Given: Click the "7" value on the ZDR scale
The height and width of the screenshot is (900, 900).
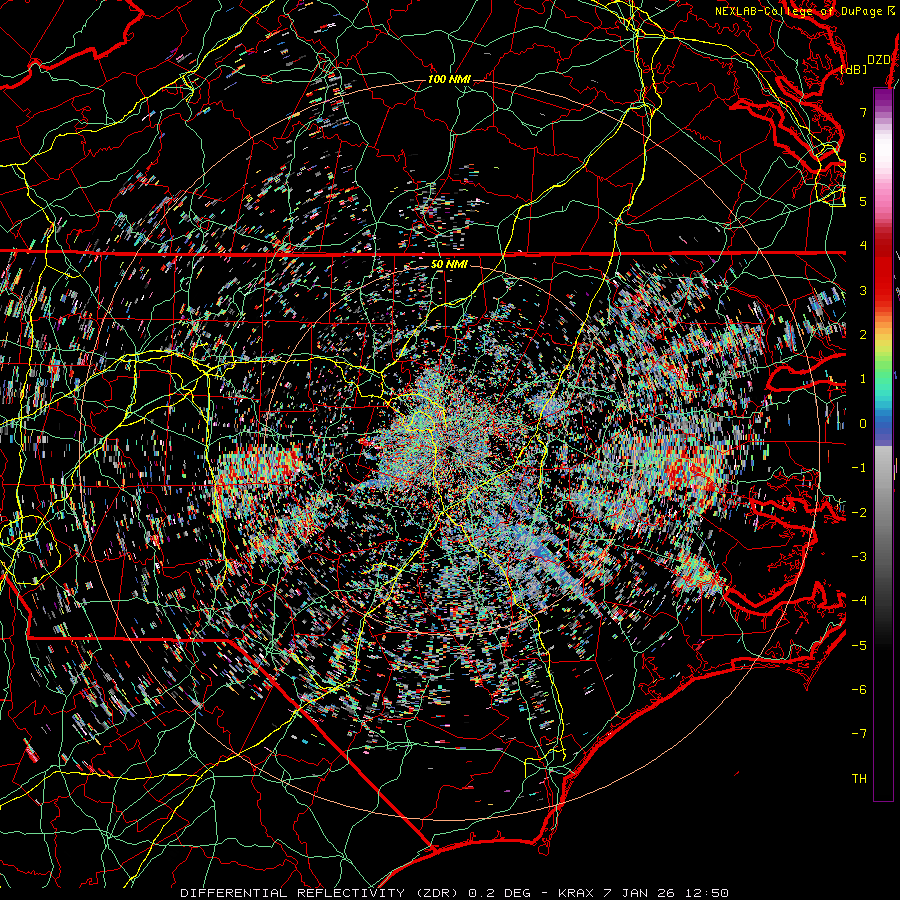Looking at the screenshot, I should pos(863,112).
